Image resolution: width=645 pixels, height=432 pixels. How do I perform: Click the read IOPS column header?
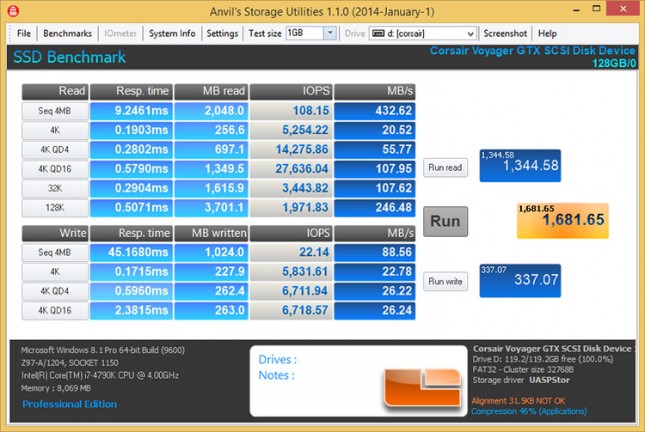(x=291, y=91)
